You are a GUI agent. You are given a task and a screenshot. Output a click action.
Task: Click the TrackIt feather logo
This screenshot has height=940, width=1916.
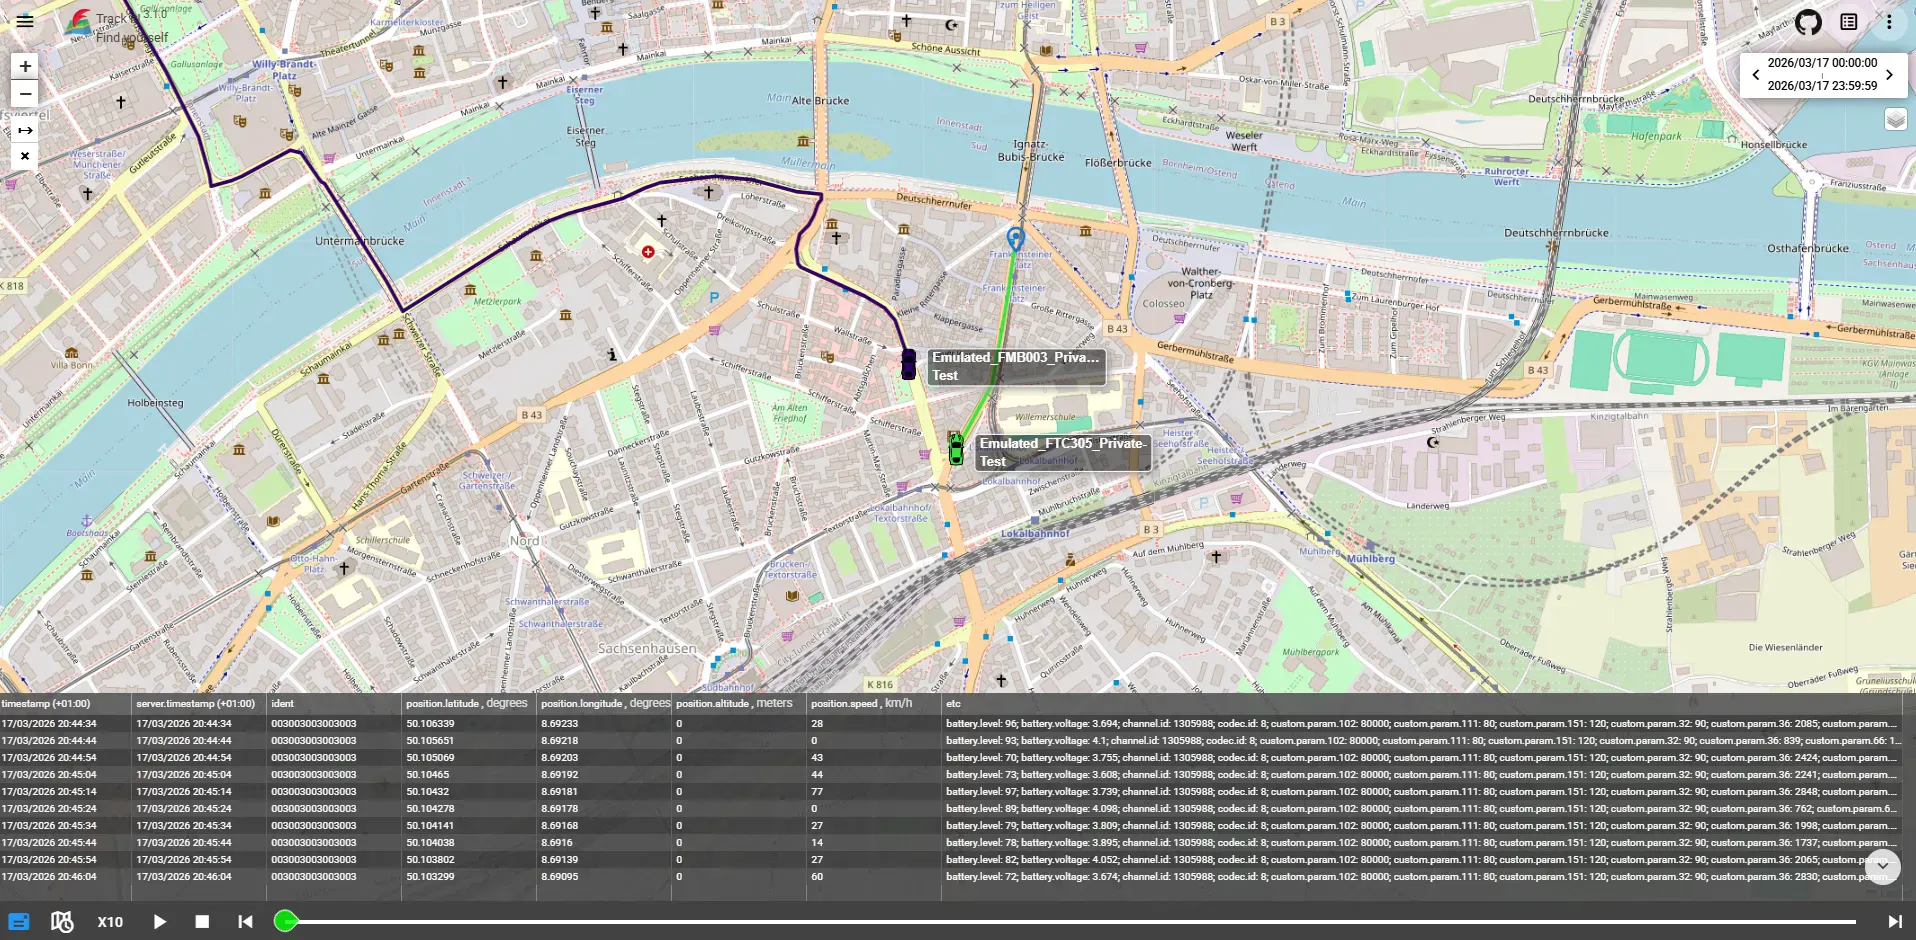click(x=78, y=22)
